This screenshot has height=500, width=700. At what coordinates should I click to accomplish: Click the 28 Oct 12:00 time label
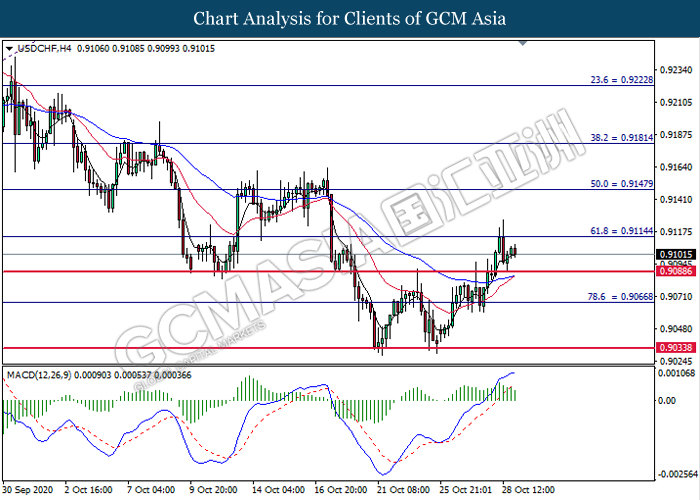coord(529,490)
